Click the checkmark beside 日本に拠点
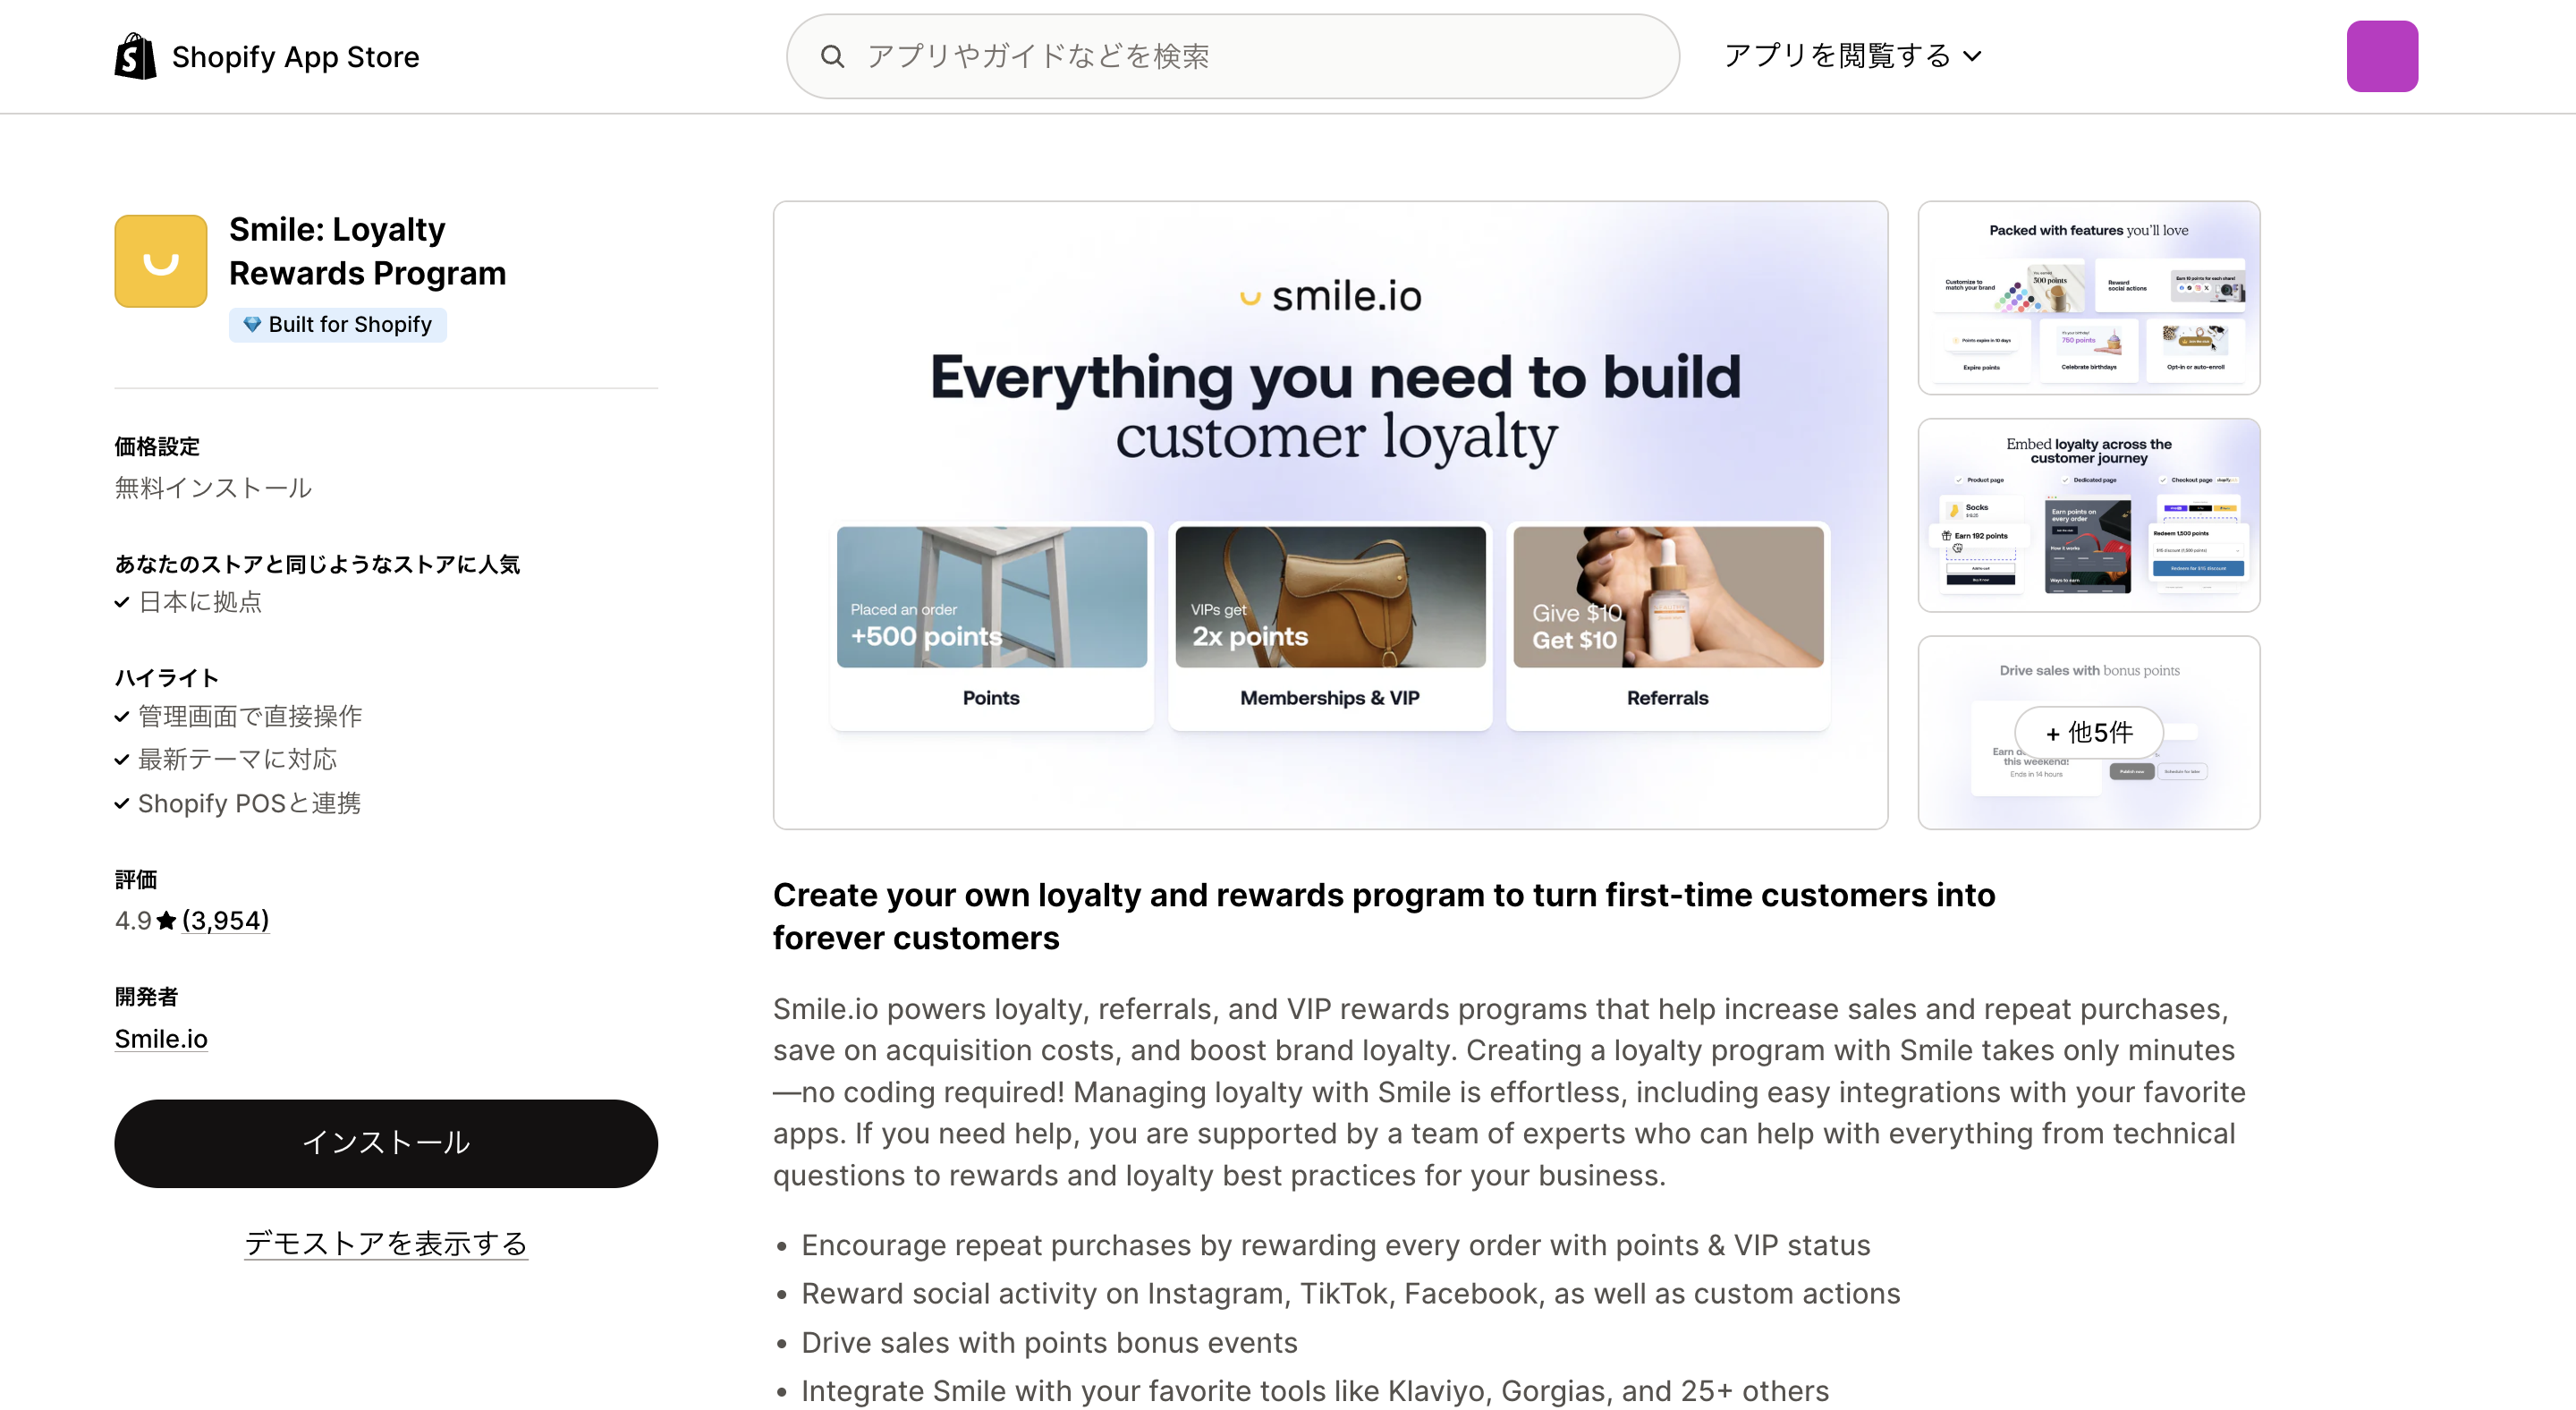 click(x=122, y=602)
